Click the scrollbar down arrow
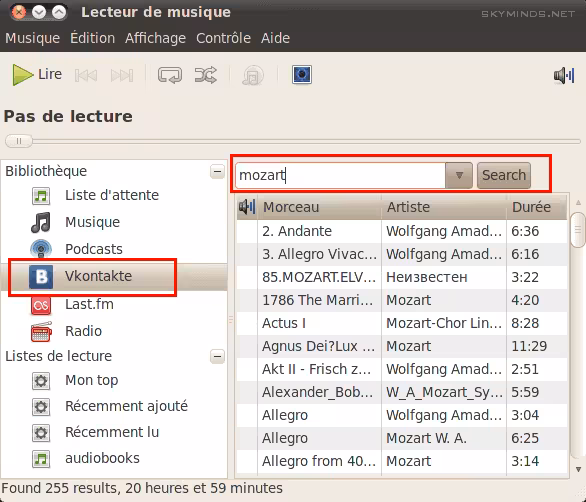The image size is (586, 502). 578,469
